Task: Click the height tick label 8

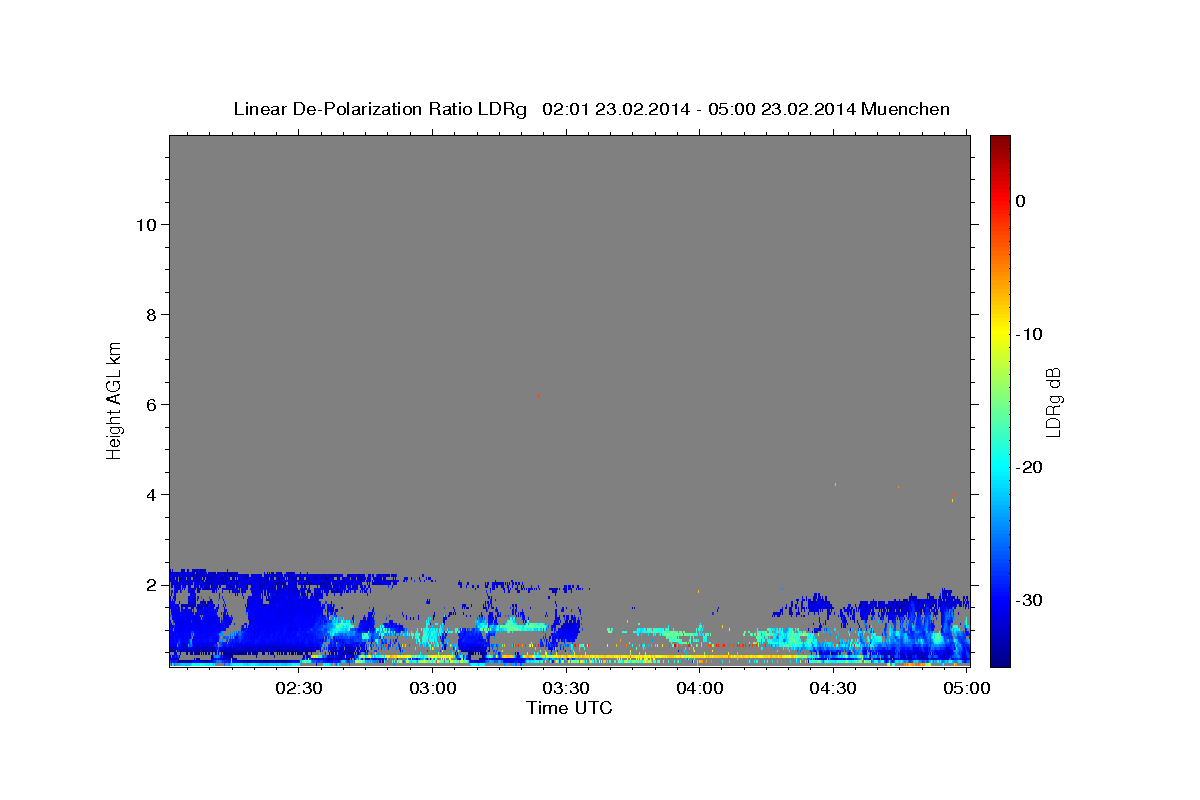Action: (x=152, y=315)
